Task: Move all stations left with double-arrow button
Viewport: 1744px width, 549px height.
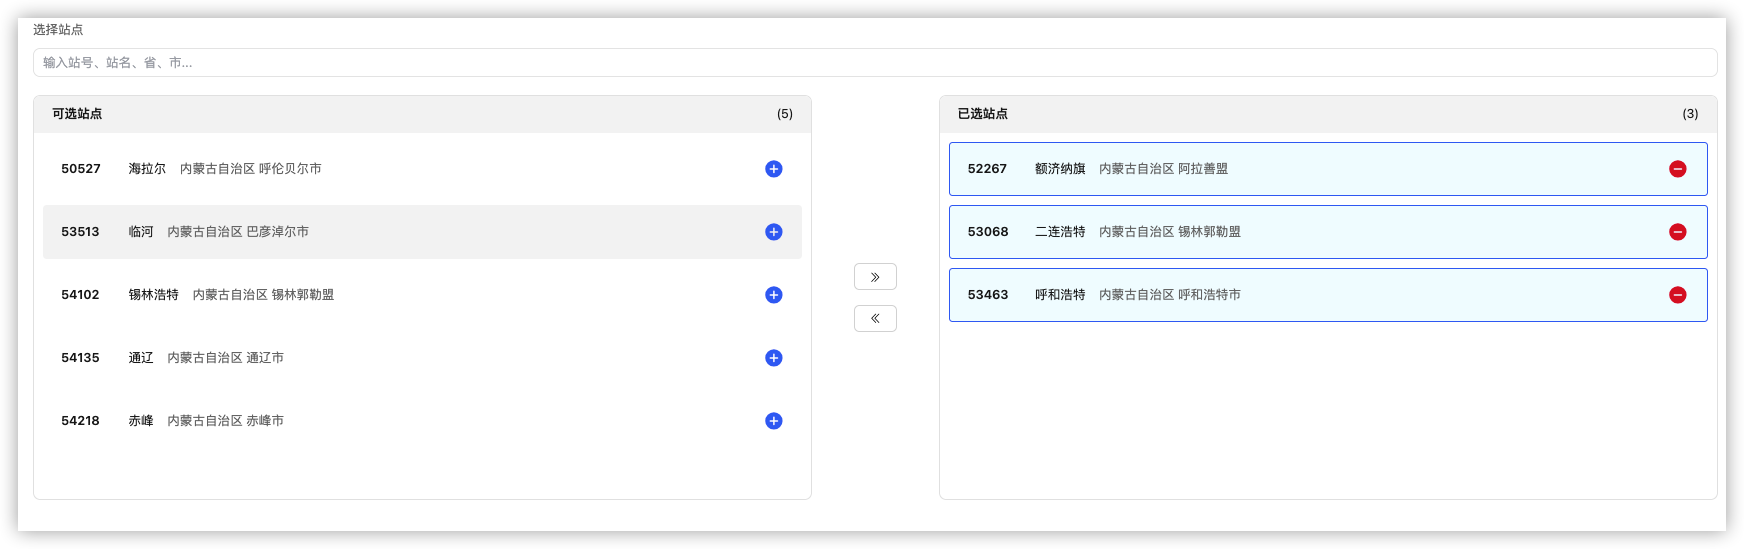Action: [x=875, y=318]
